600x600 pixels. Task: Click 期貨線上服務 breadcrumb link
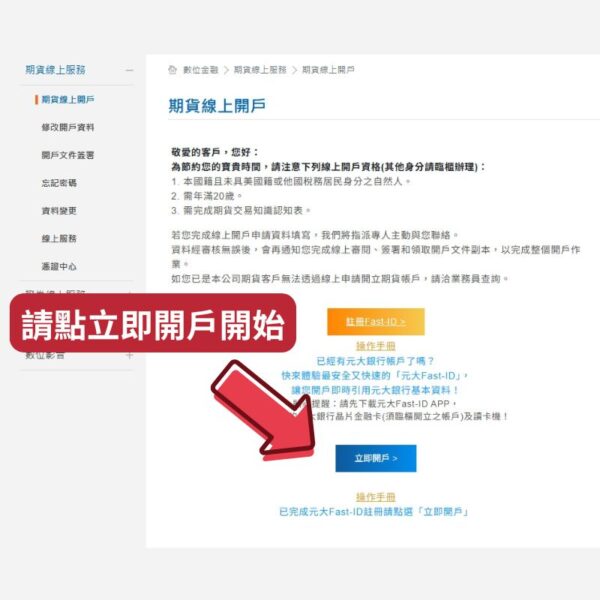click(260, 70)
